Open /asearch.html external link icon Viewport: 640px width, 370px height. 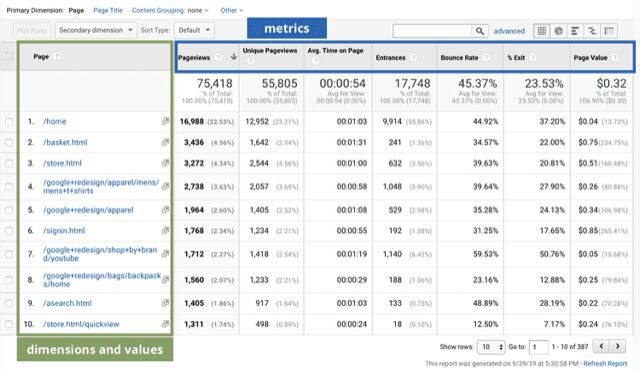coord(165,303)
